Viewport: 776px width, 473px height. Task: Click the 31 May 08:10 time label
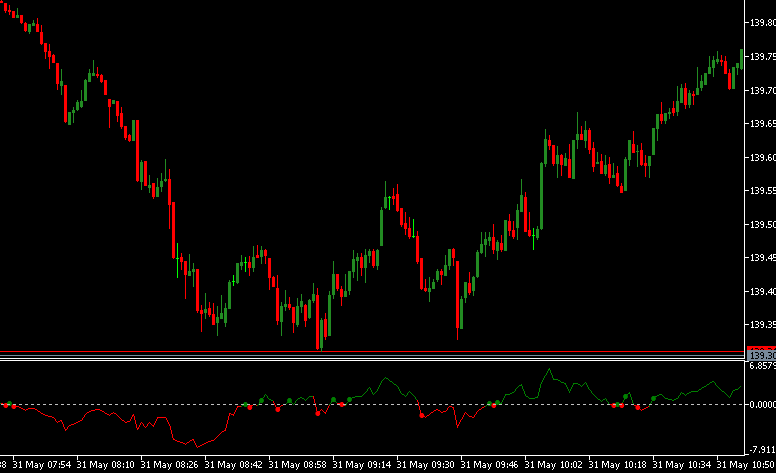(x=106, y=465)
